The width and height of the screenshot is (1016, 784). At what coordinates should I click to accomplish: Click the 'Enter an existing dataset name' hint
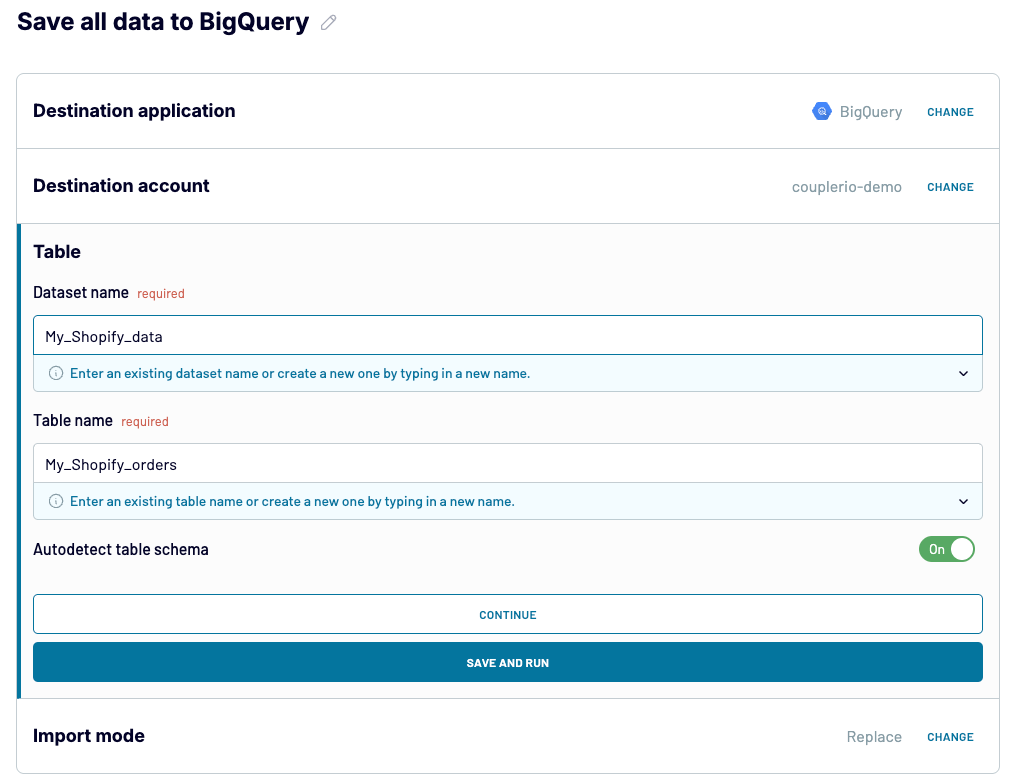pyautogui.click(x=300, y=374)
